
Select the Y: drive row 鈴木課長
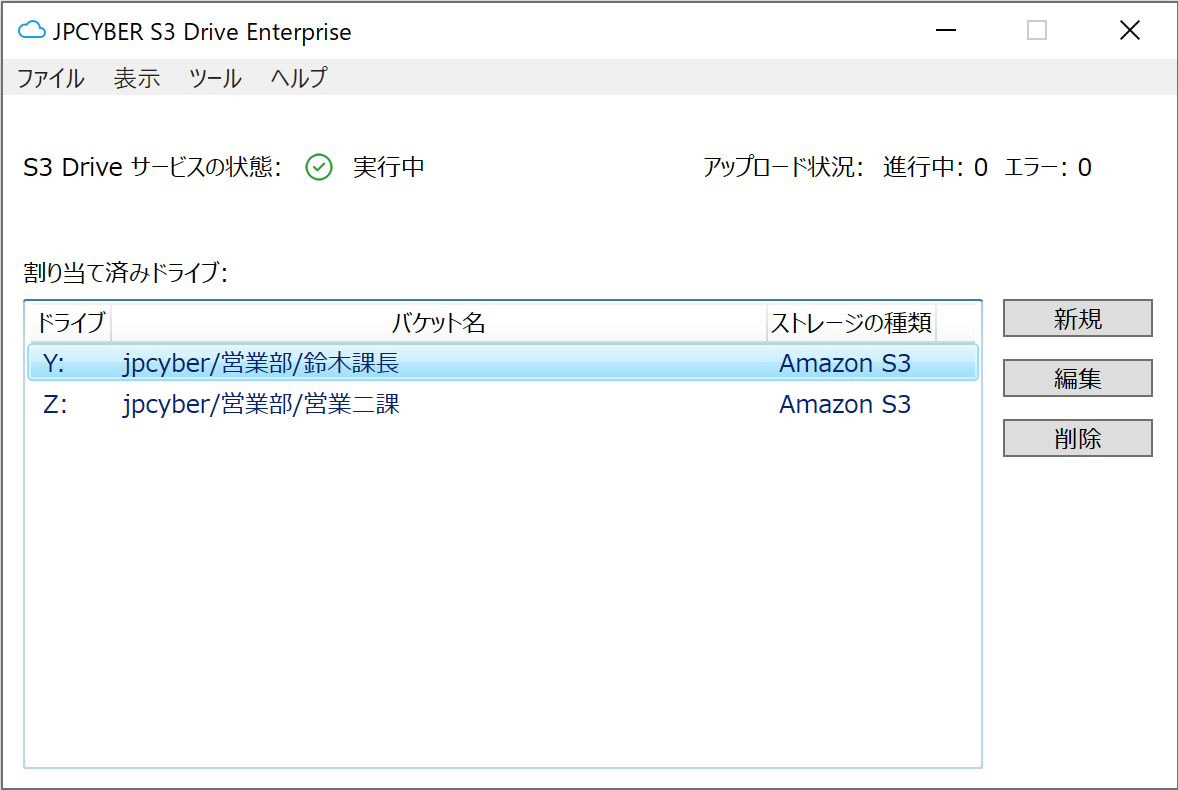pyautogui.click(x=503, y=363)
